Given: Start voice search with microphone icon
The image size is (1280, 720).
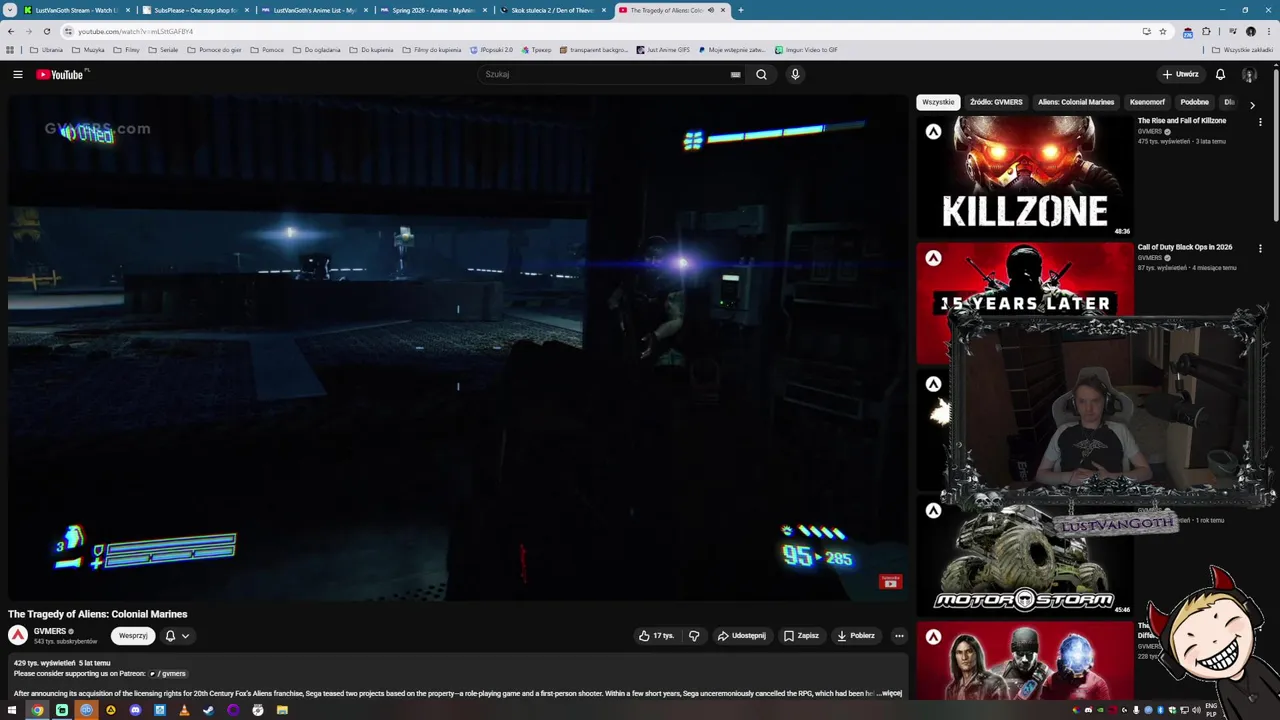Looking at the screenshot, I should (795, 74).
